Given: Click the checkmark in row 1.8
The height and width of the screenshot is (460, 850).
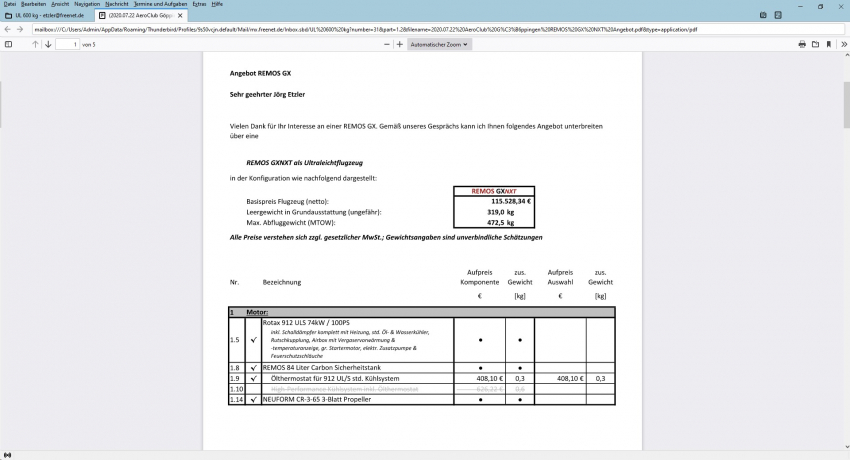Looking at the screenshot, I should 253,367.
